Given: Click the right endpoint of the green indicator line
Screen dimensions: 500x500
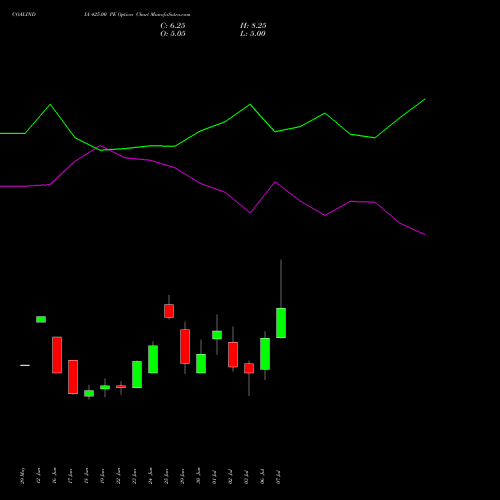Looking at the screenshot, I should click(x=425, y=99).
